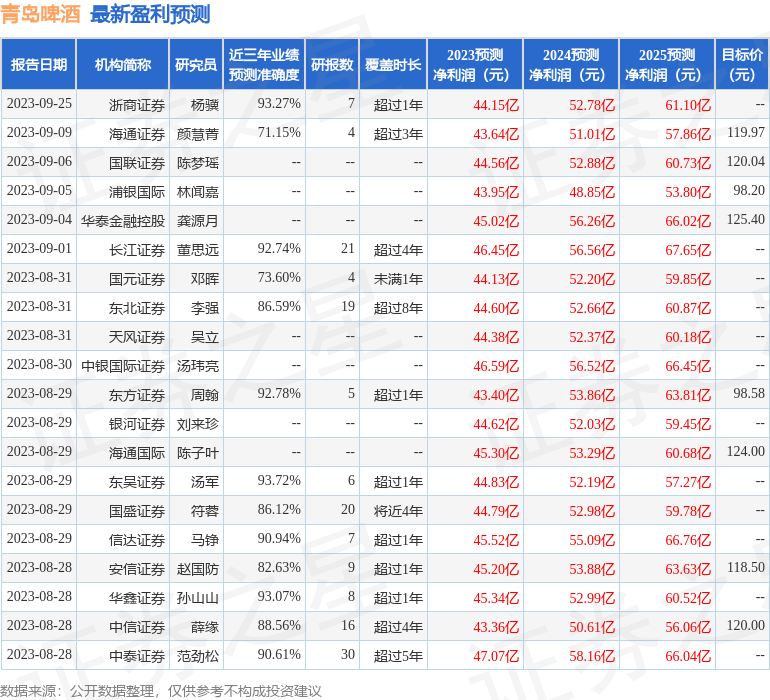770x700 pixels.
Task: Click researcher name 林闻嘉
Action: (198, 192)
